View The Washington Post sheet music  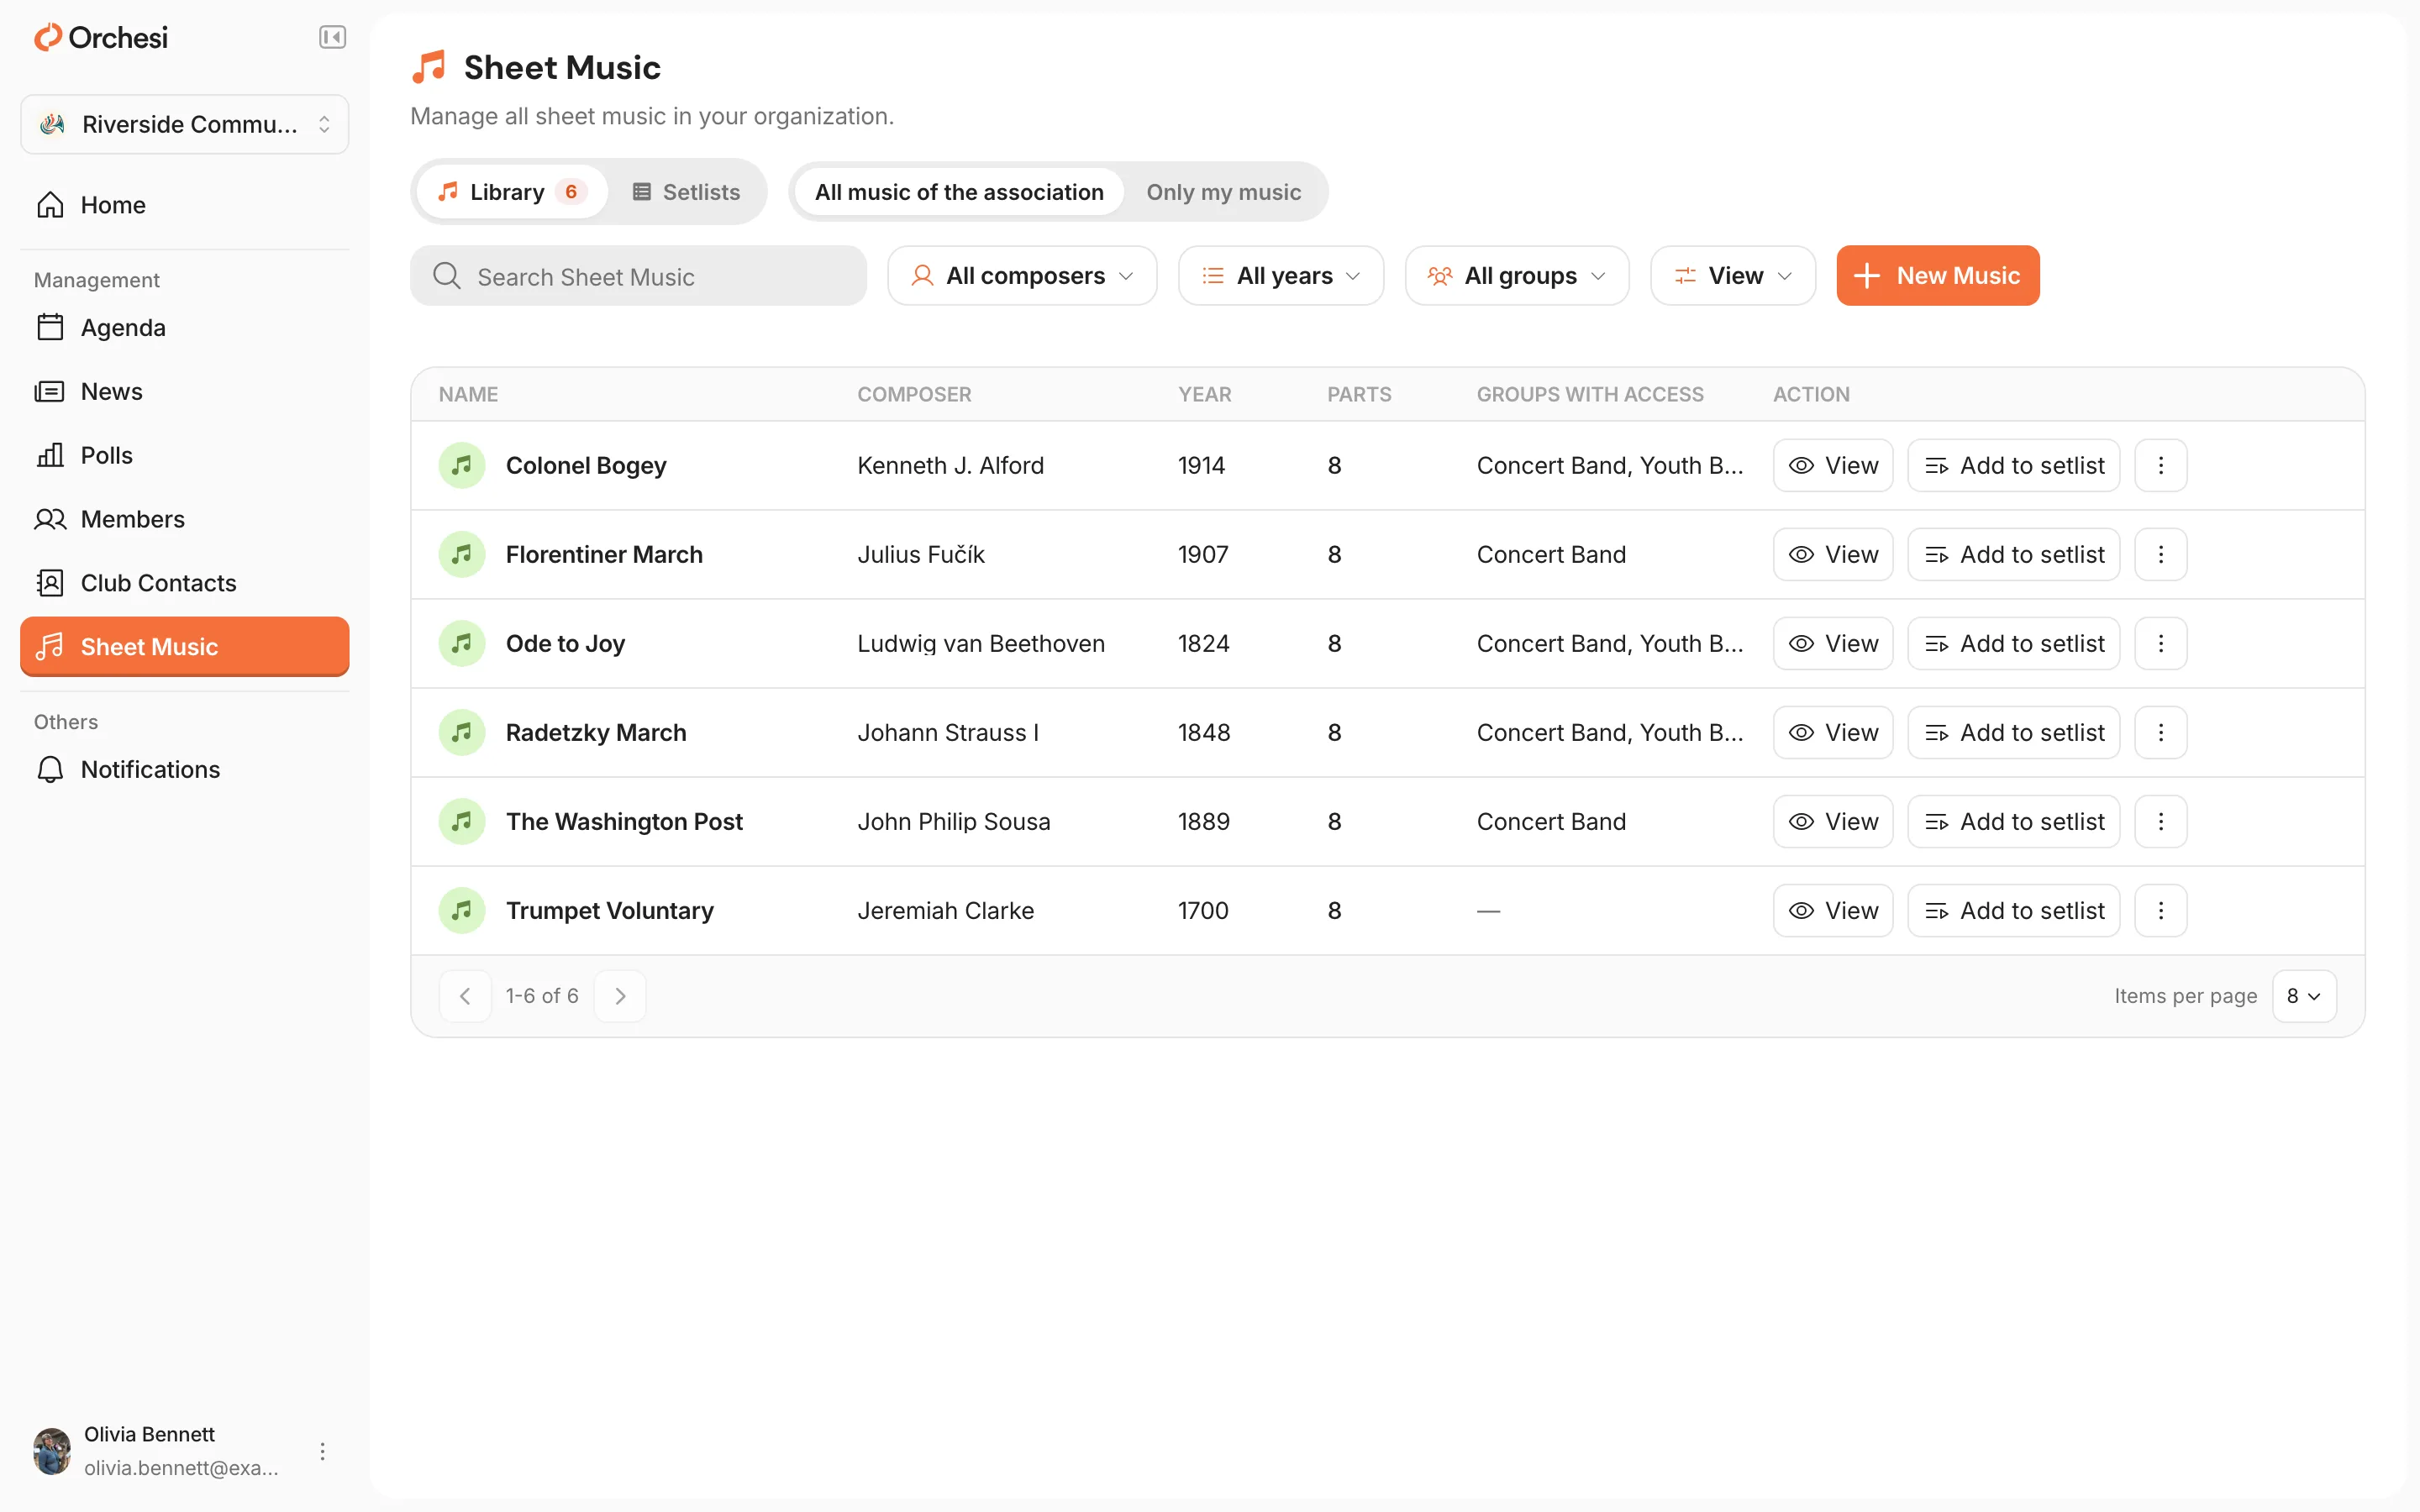point(1833,821)
